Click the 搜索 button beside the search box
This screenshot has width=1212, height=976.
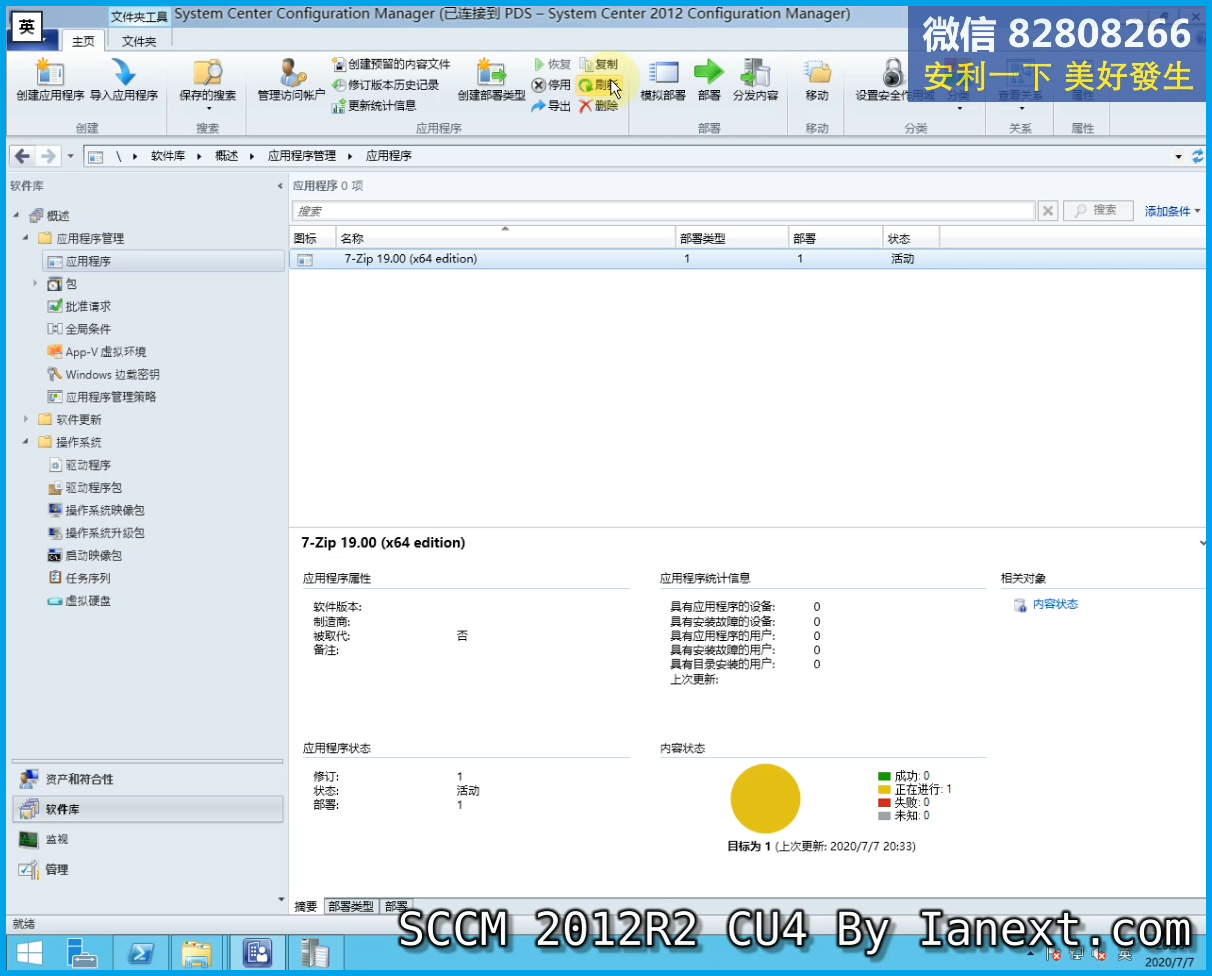(x=1097, y=210)
